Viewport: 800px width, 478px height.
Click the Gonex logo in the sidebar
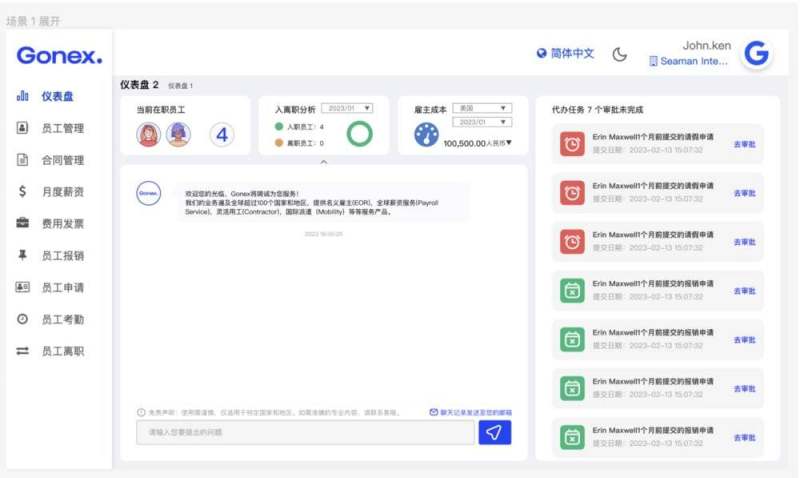(59, 56)
